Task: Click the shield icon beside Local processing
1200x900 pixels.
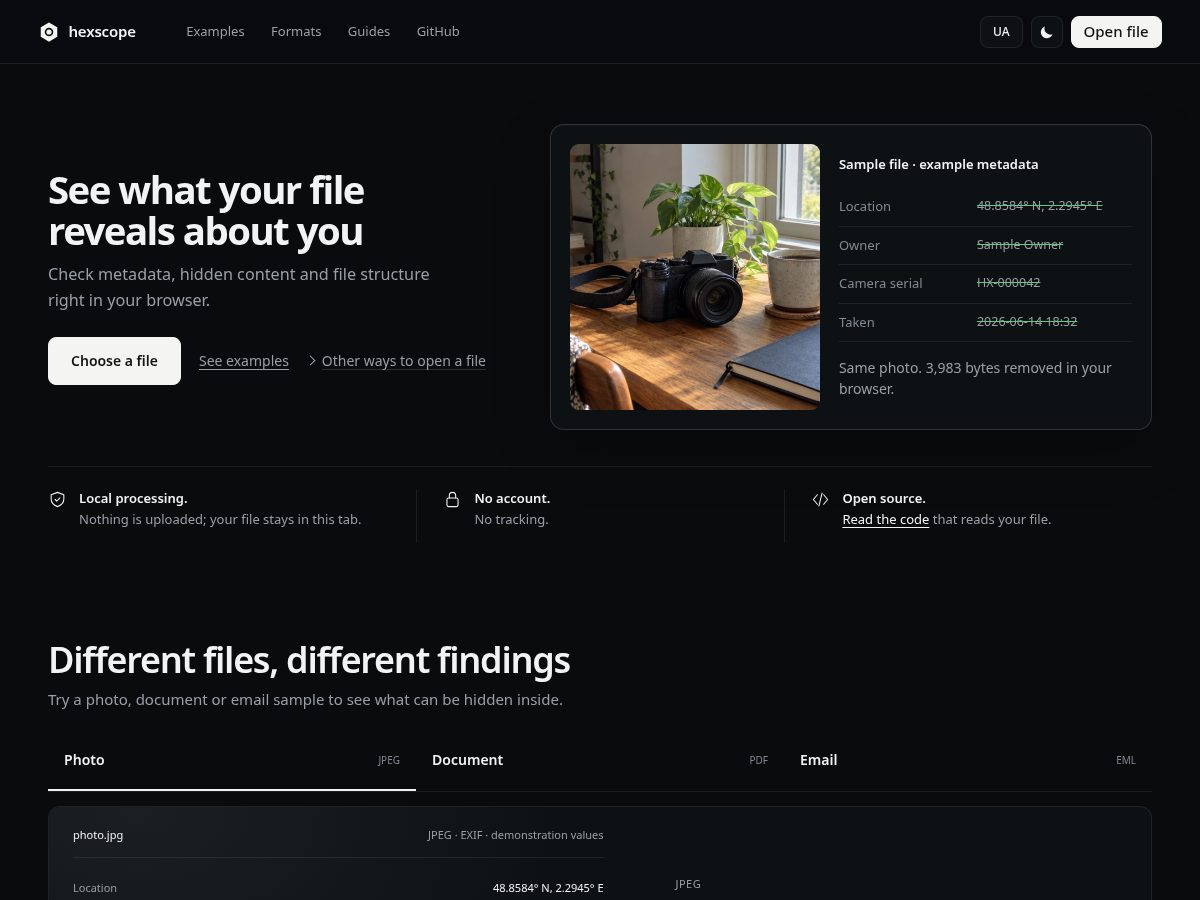Action: coord(58,499)
